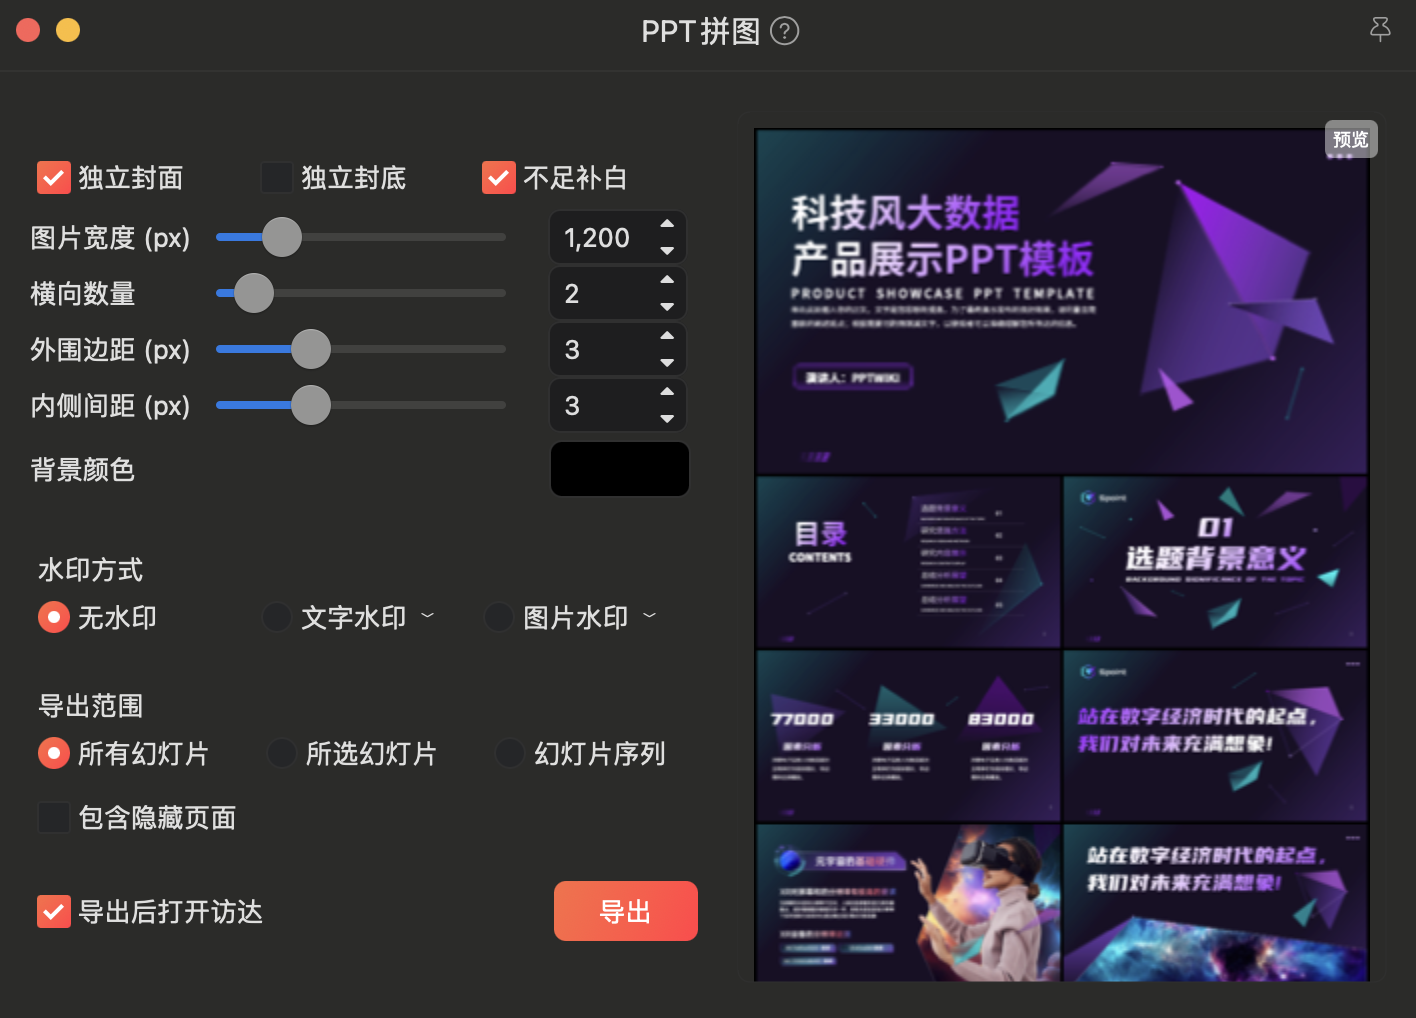The height and width of the screenshot is (1018, 1416).
Task: Enable the 包含隐藏页面 checkbox
Action: pyautogui.click(x=54, y=817)
